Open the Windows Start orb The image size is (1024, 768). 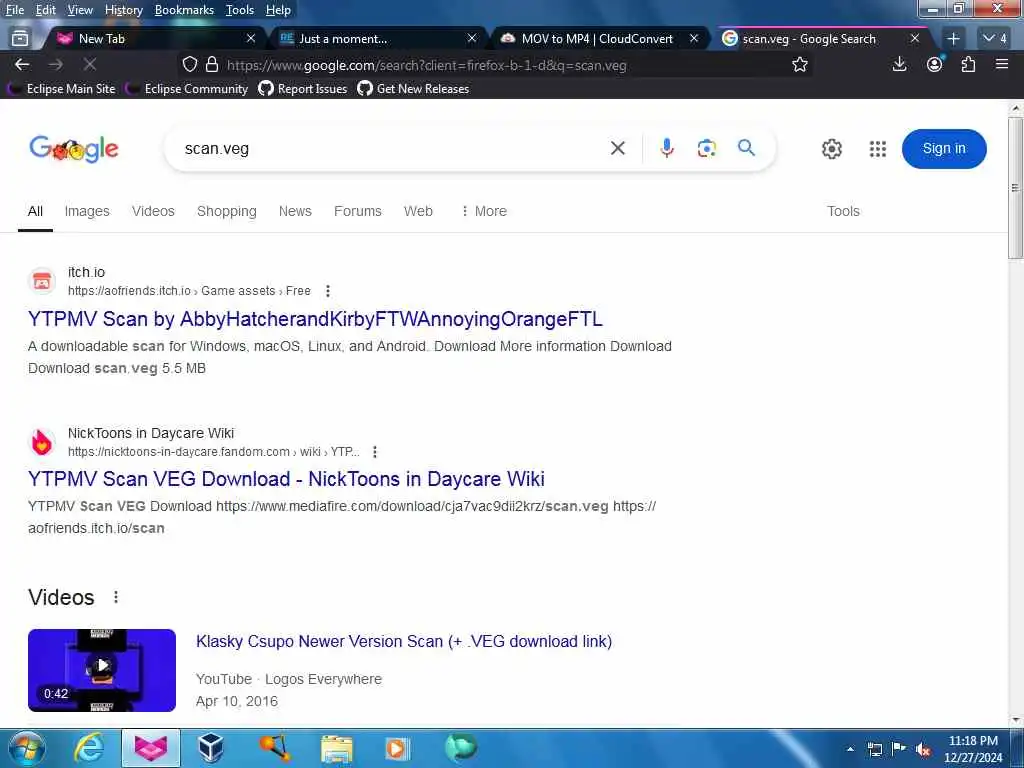point(27,748)
